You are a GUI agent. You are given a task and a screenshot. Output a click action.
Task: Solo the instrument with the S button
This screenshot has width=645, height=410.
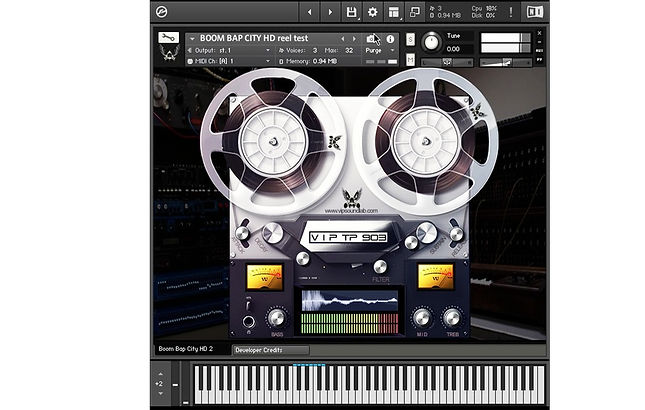click(x=410, y=39)
